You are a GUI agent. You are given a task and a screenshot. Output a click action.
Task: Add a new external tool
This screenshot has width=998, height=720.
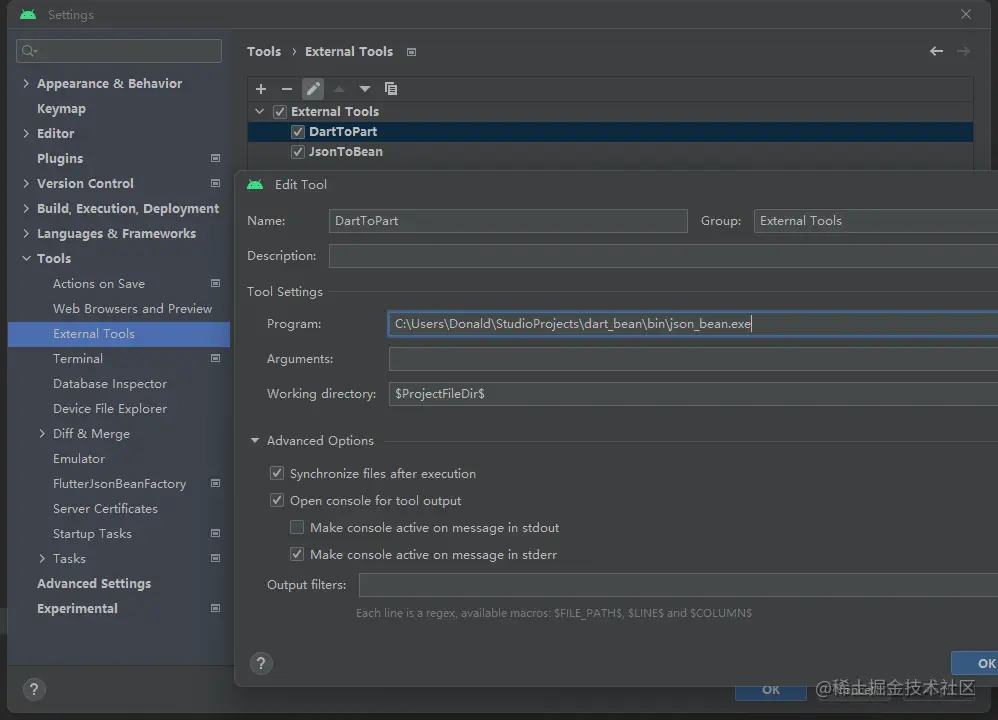[x=261, y=89]
